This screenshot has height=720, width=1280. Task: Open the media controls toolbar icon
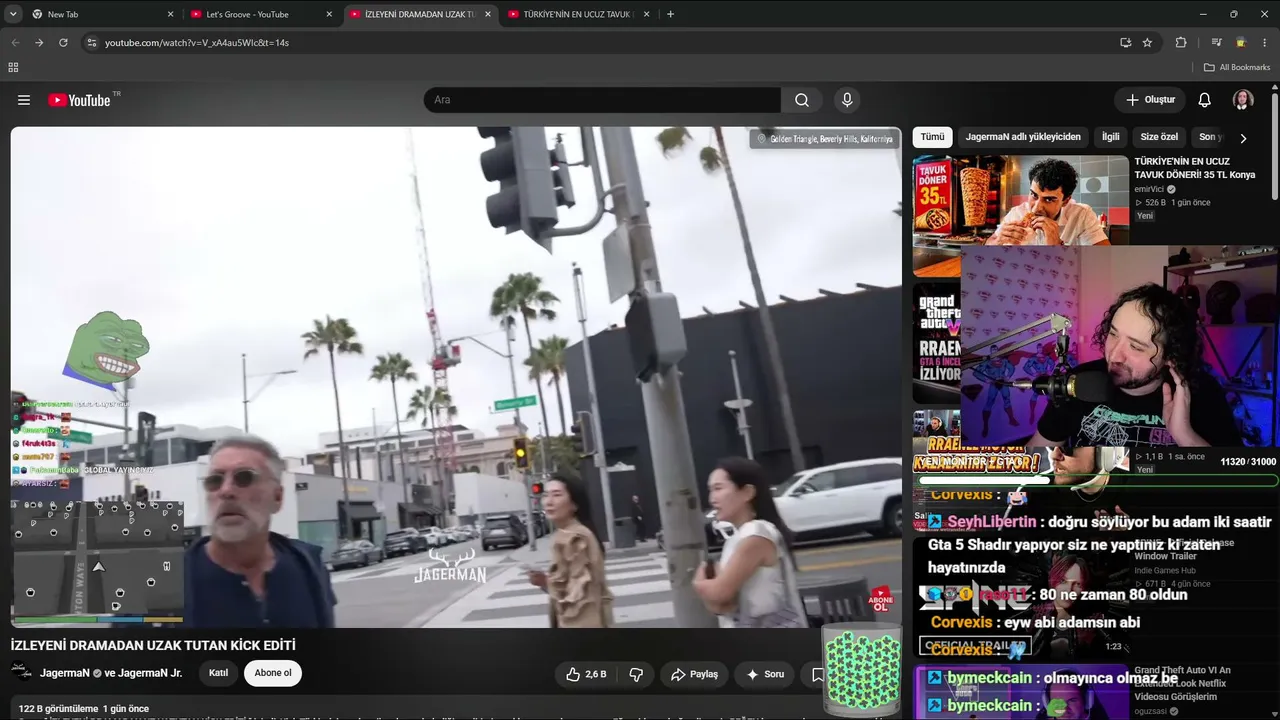pos(1216,43)
